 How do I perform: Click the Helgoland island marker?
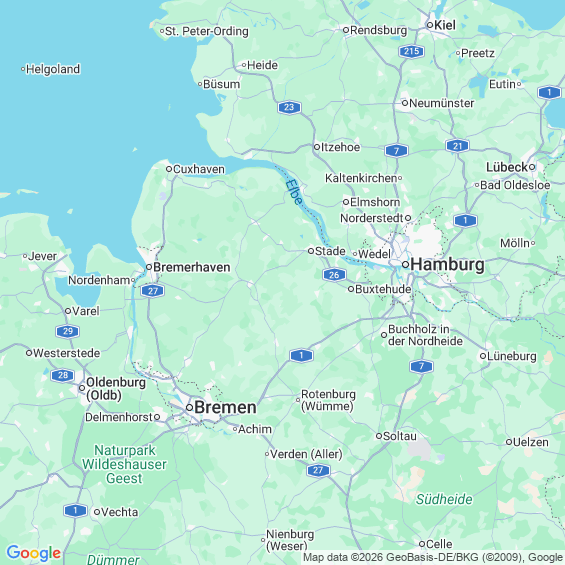coord(23,69)
